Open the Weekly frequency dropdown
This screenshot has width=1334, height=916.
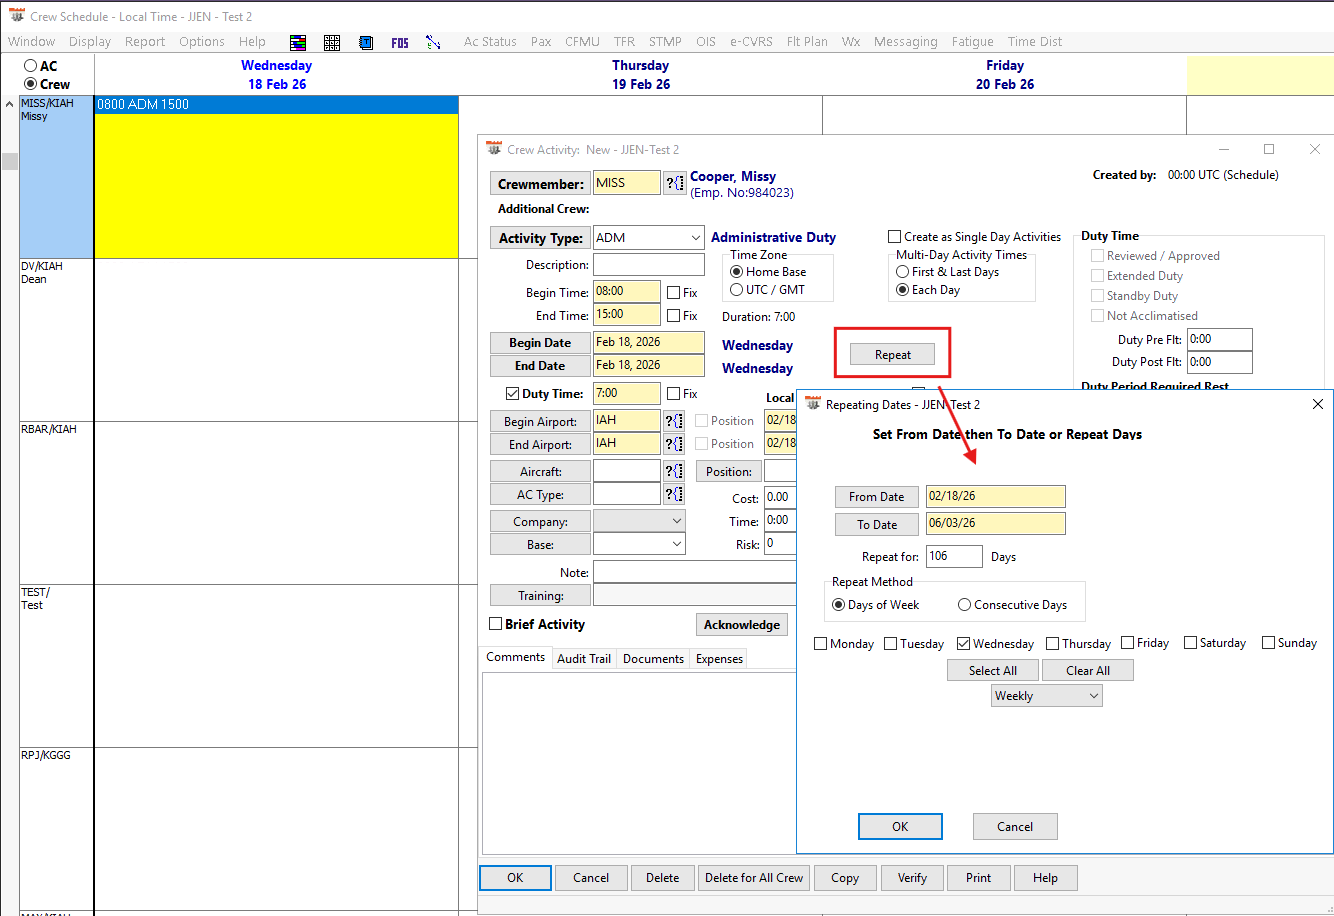click(1047, 696)
